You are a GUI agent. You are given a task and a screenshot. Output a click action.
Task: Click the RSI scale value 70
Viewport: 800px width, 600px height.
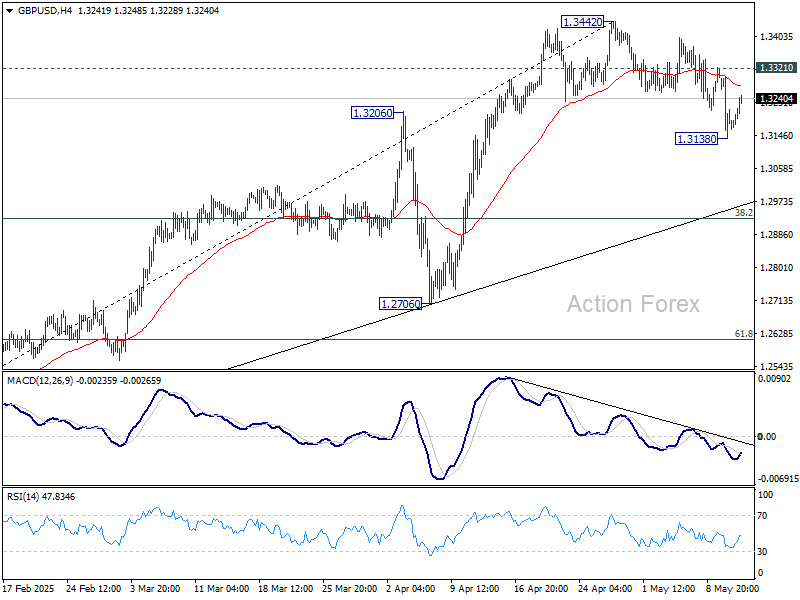[762, 516]
